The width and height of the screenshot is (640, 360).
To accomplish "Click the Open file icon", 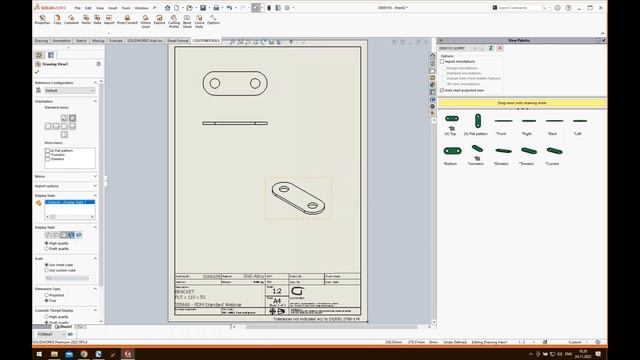I will point(189,8).
